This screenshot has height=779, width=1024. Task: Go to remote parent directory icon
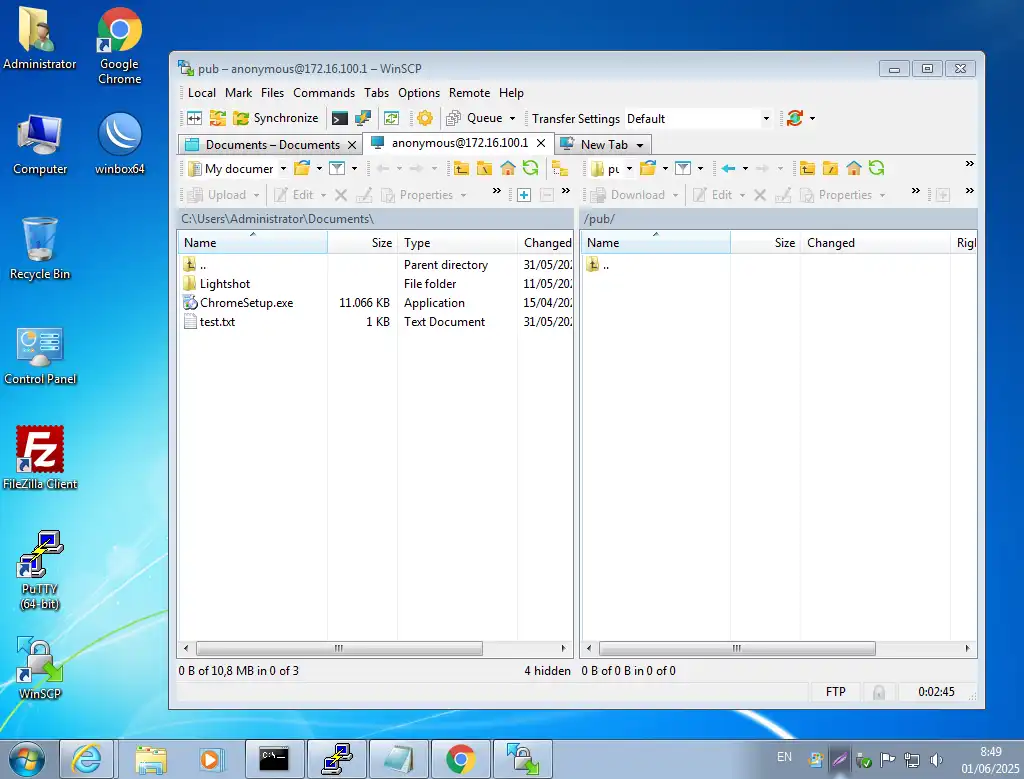pyautogui.click(x=808, y=168)
